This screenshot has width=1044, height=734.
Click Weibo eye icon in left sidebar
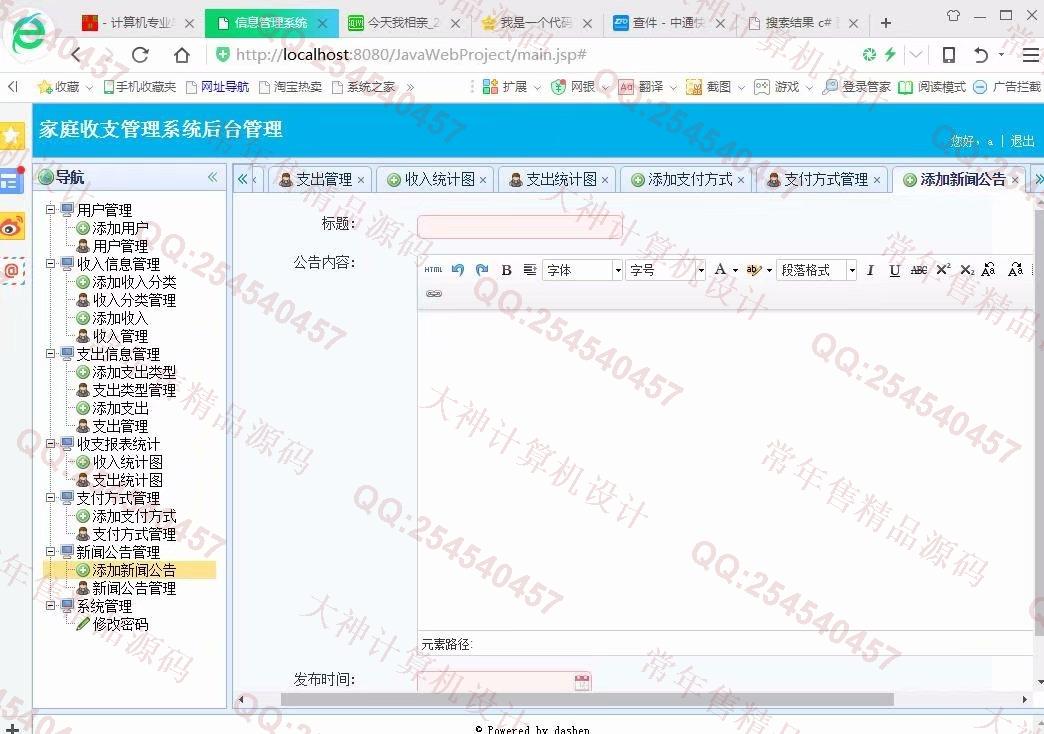click(12, 227)
